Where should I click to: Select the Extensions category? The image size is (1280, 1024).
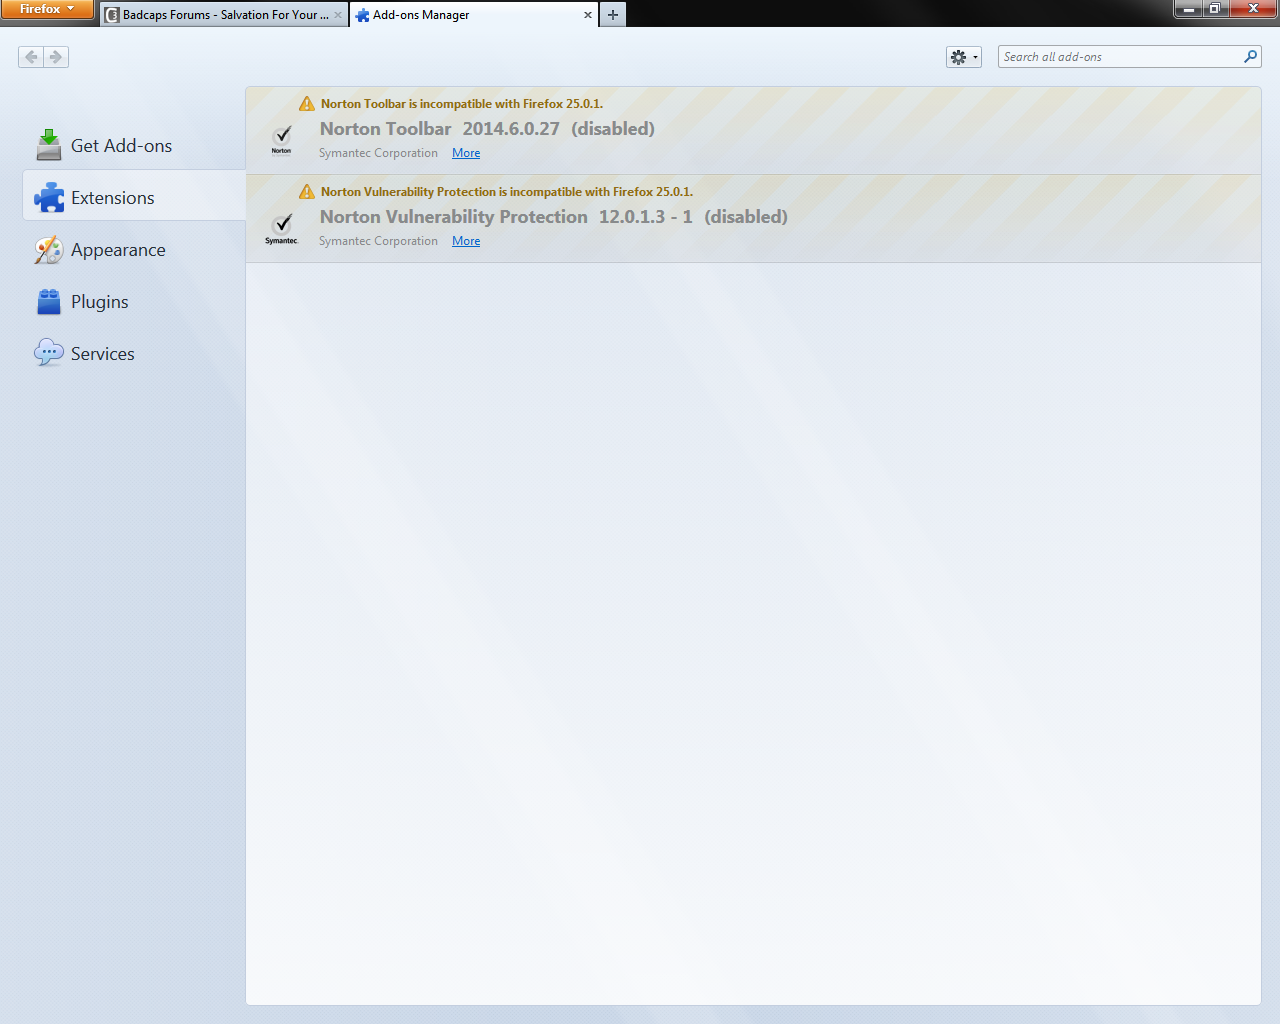[x=134, y=197]
